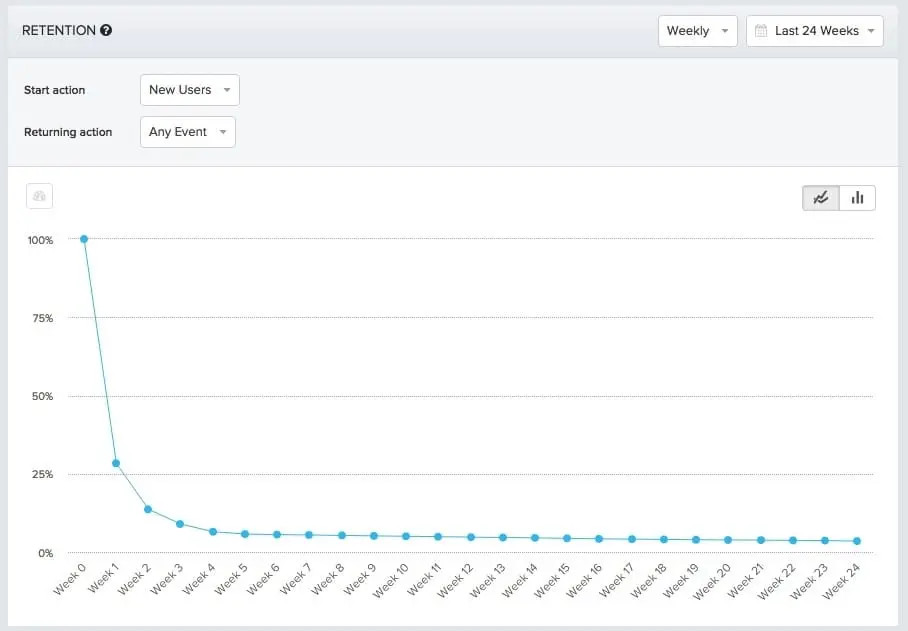Viewport: 908px width, 631px height.
Task: Click the Retention help question mark icon
Action: pos(106,30)
